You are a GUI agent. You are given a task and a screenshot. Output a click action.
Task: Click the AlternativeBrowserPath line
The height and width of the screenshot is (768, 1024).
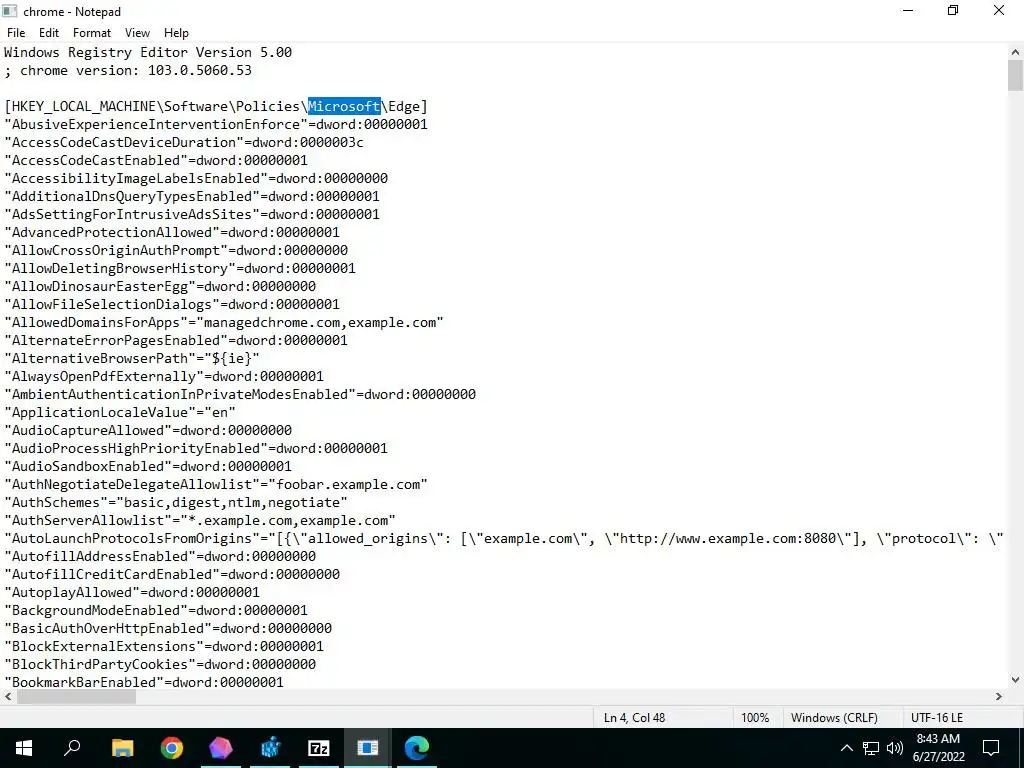[132, 358]
